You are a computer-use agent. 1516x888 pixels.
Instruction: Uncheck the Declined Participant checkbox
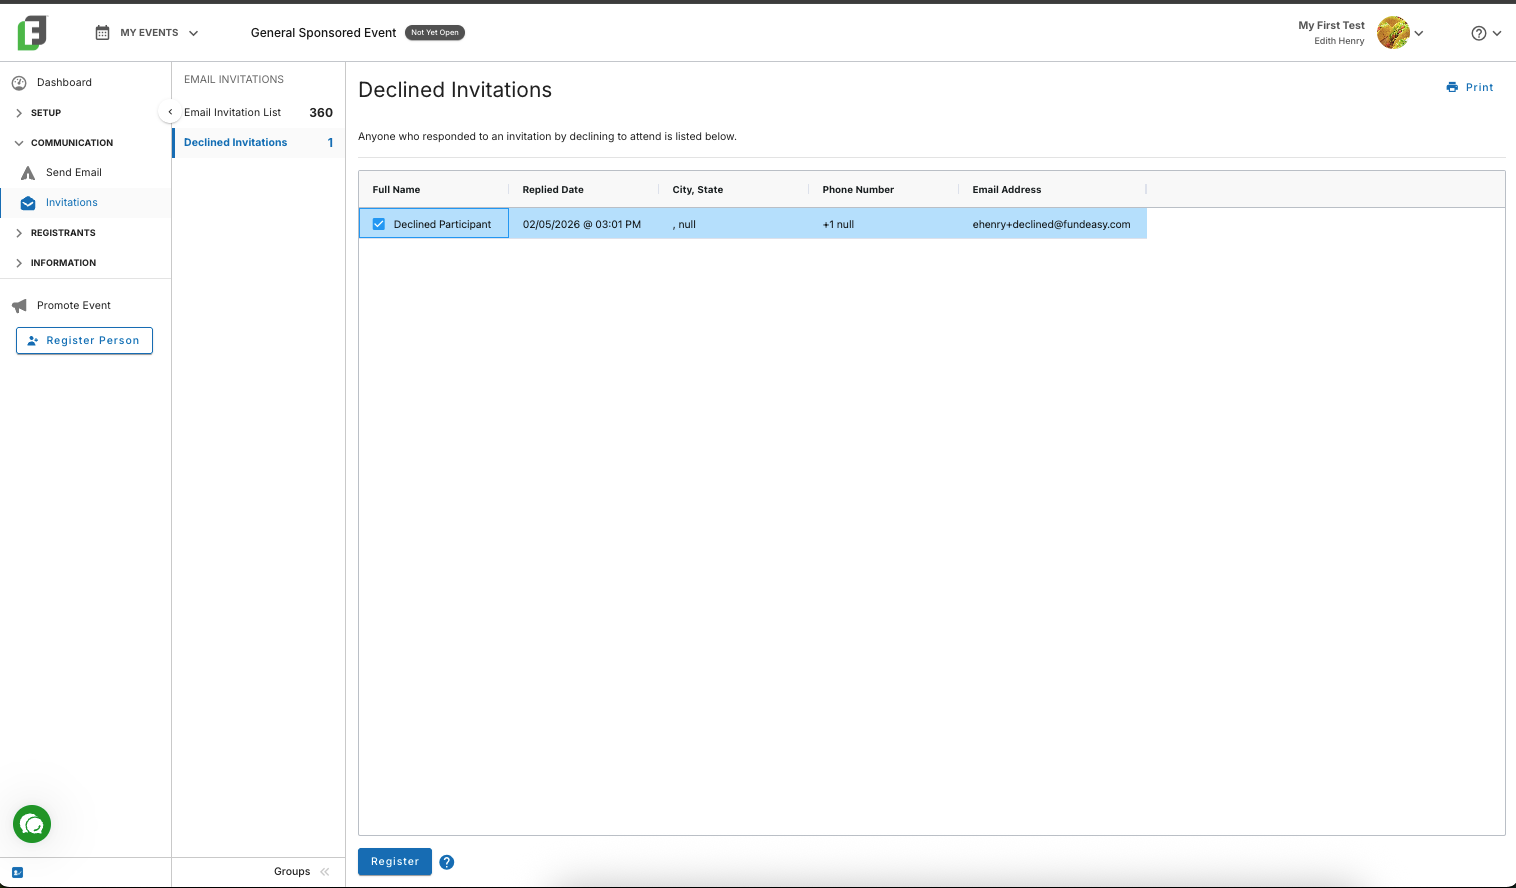379,224
